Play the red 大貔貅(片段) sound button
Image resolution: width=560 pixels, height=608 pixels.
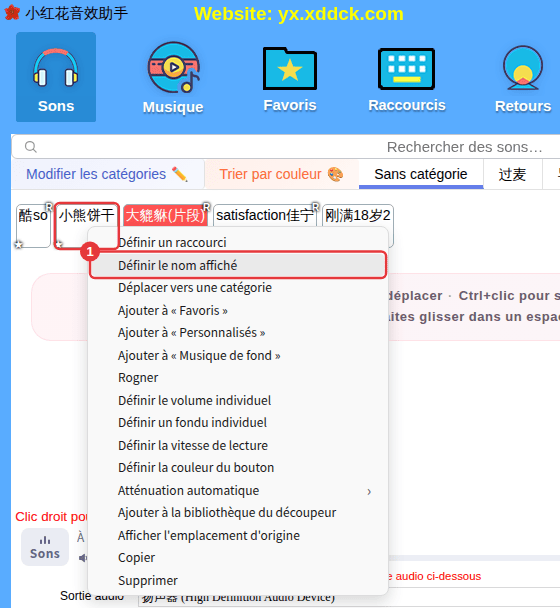(x=166, y=215)
